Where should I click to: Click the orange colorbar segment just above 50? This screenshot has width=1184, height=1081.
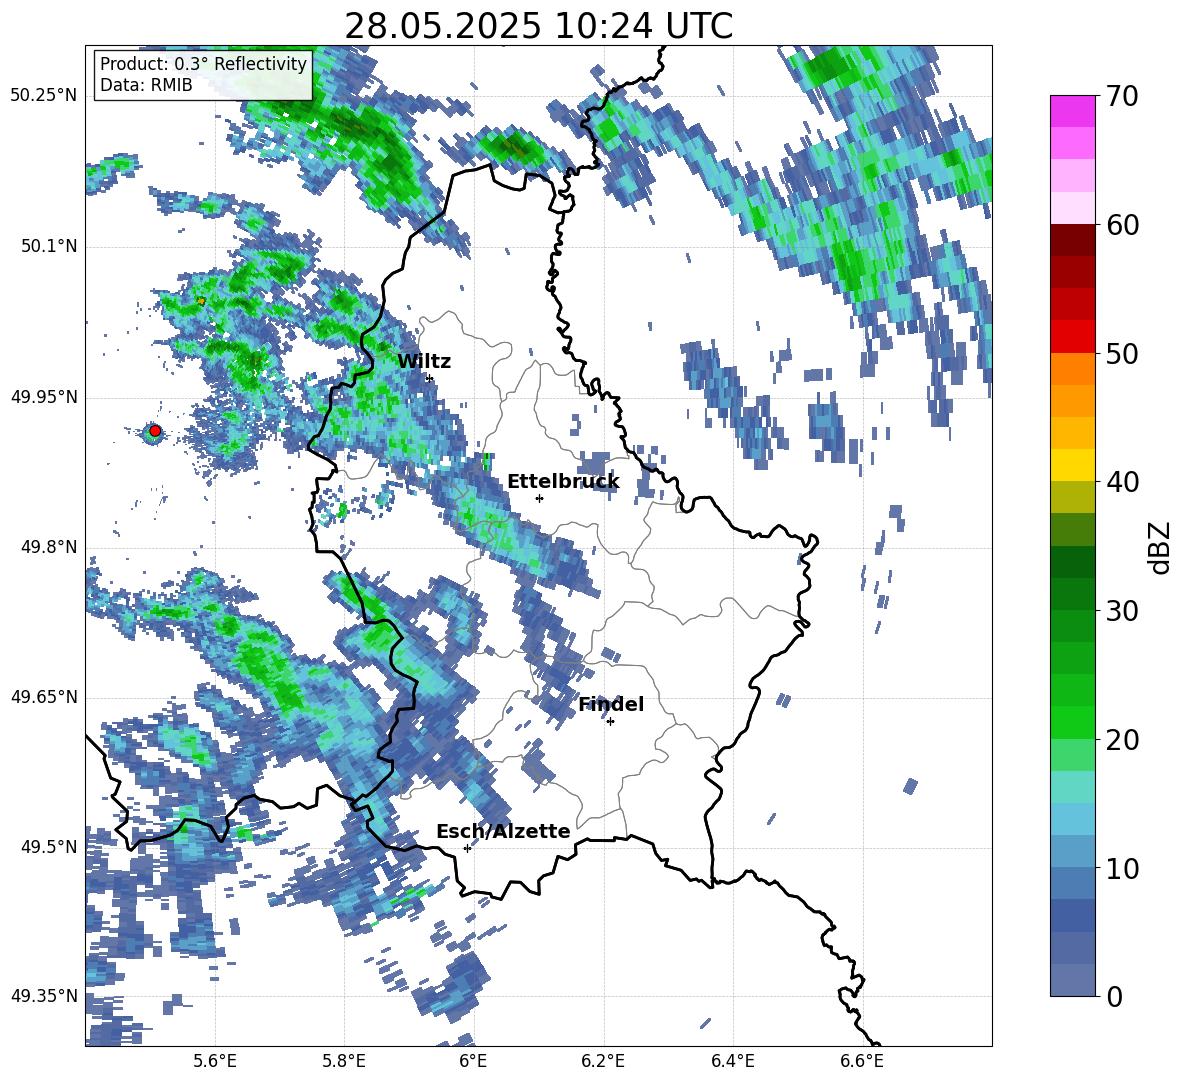tap(1073, 369)
